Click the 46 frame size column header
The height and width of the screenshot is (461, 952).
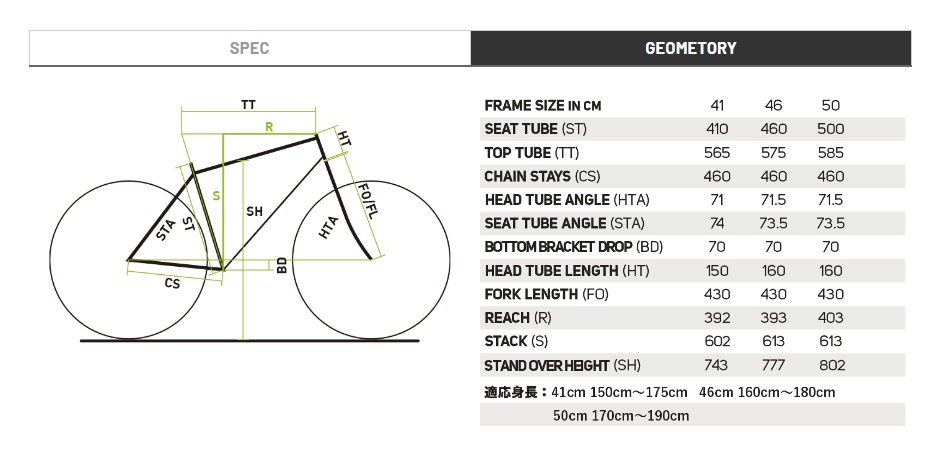point(774,106)
